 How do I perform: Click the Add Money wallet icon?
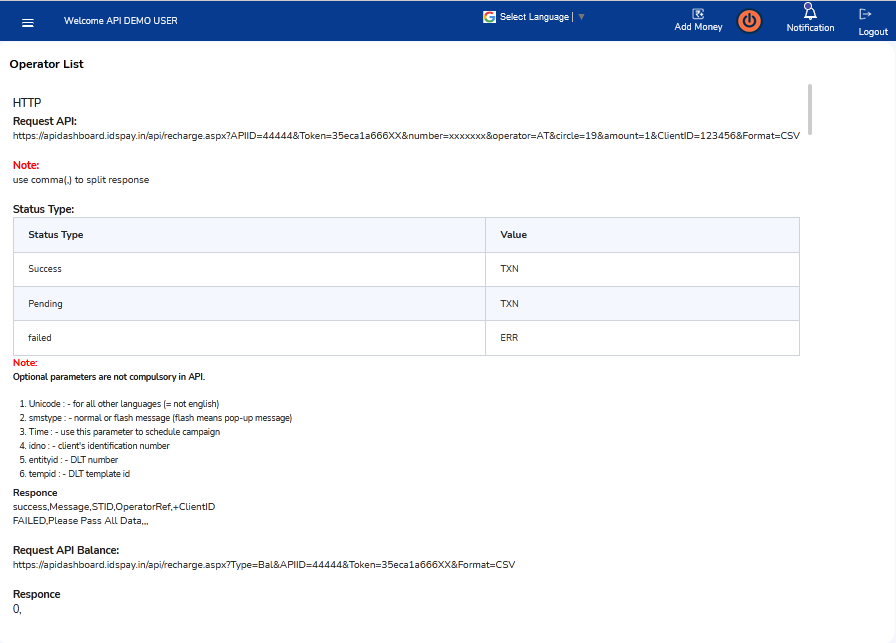698,13
